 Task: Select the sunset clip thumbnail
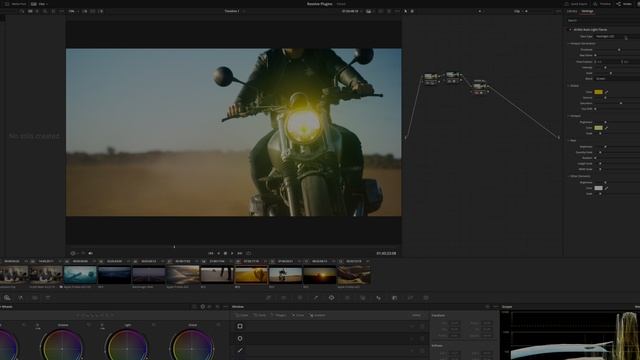coord(320,275)
